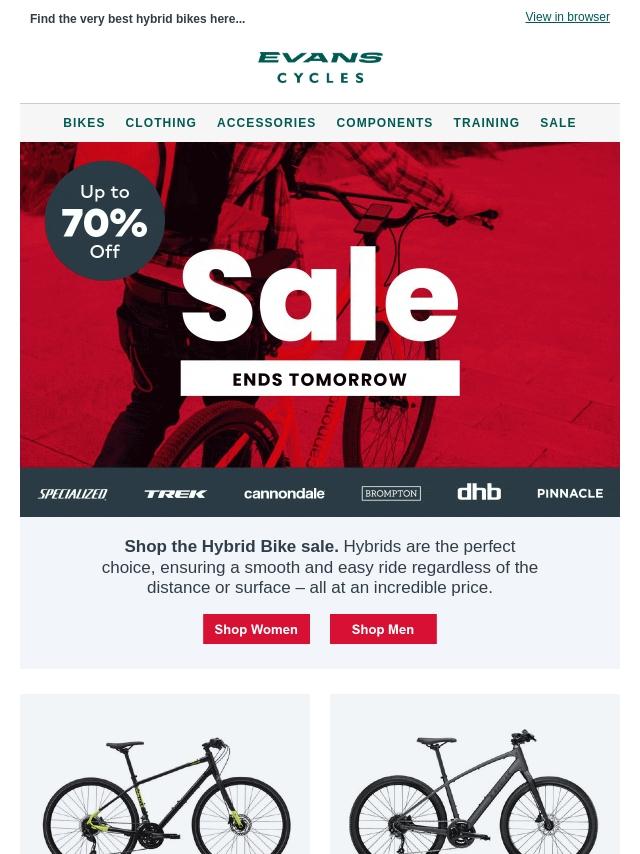Click the Shop Men button
640x854 pixels.
383,629
